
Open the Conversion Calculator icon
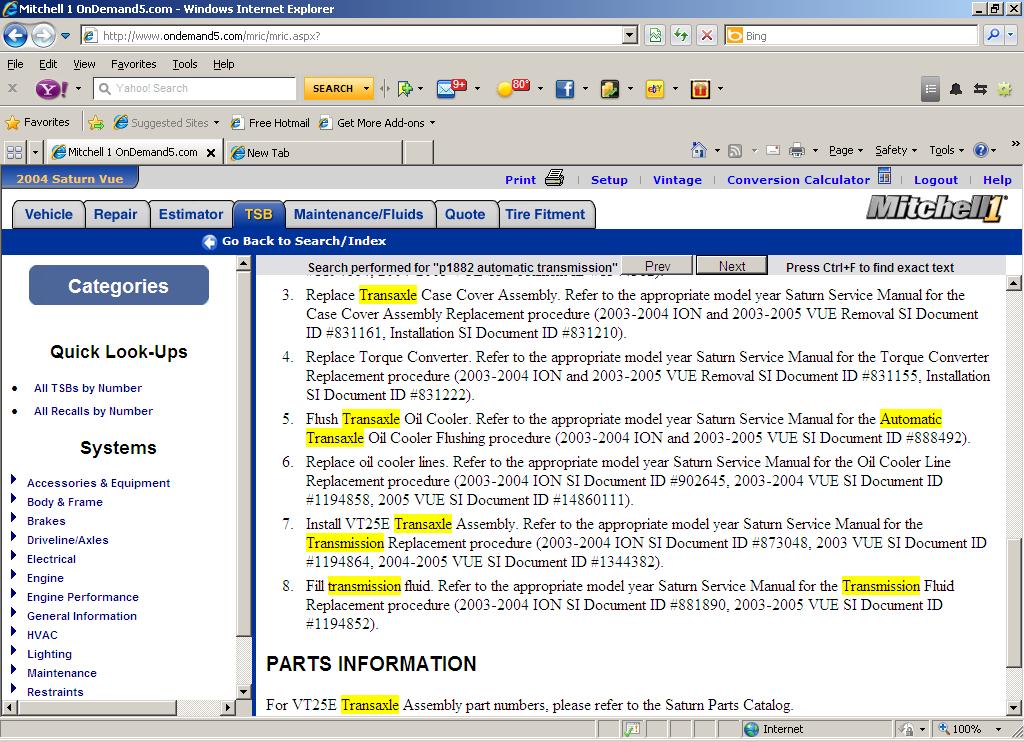(884, 177)
